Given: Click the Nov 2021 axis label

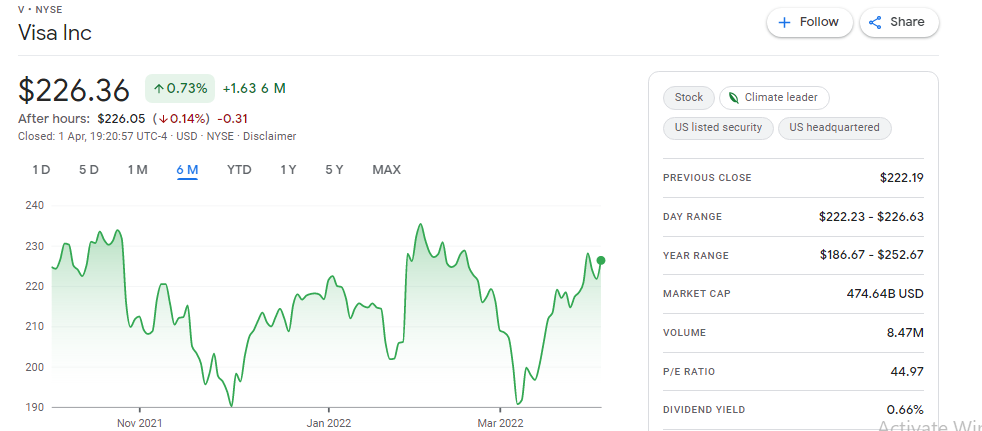Looking at the screenshot, I should click(139, 423).
